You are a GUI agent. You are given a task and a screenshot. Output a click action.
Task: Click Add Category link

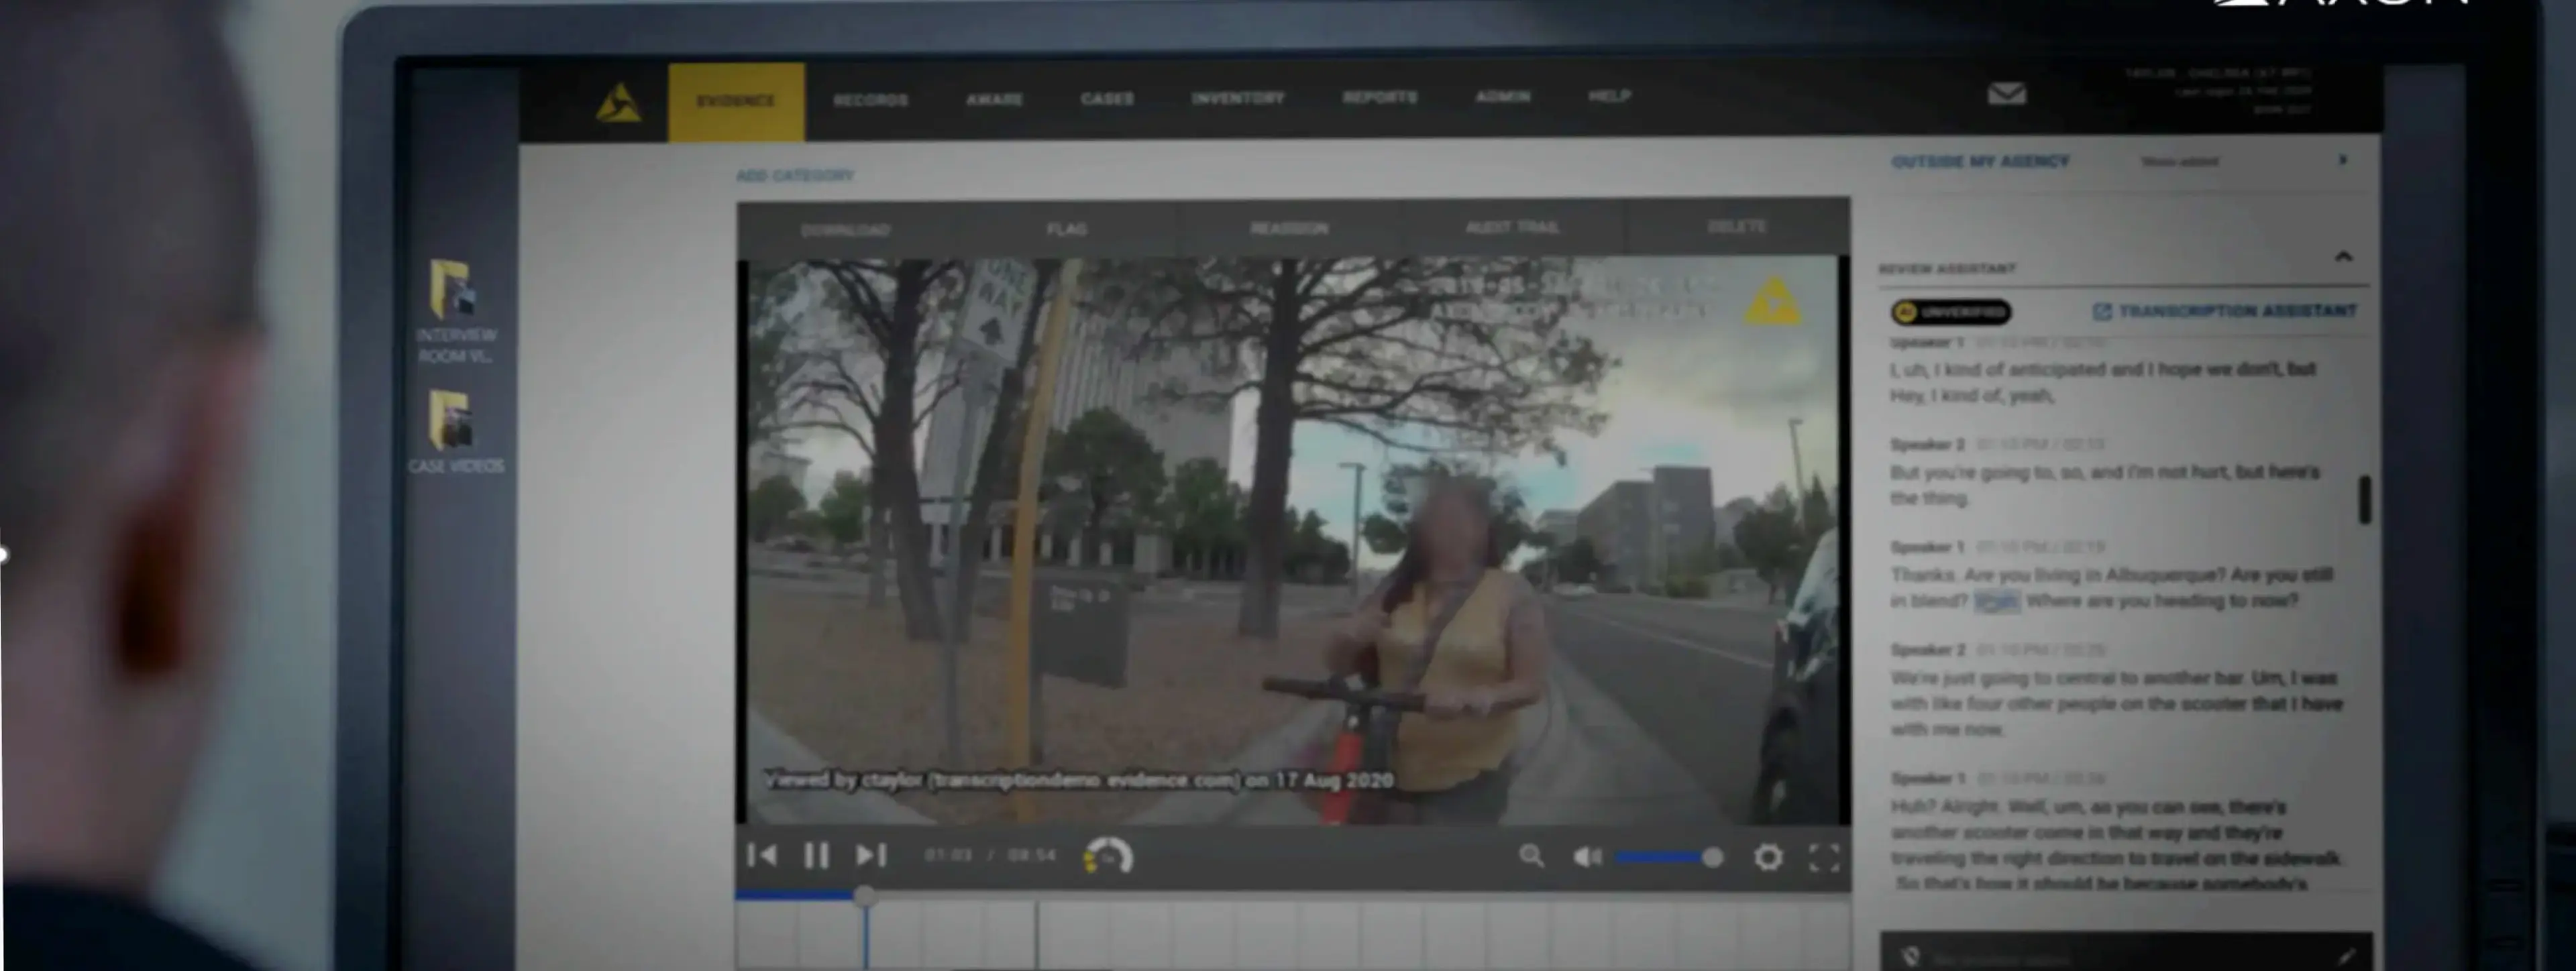(x=795, y=176)
